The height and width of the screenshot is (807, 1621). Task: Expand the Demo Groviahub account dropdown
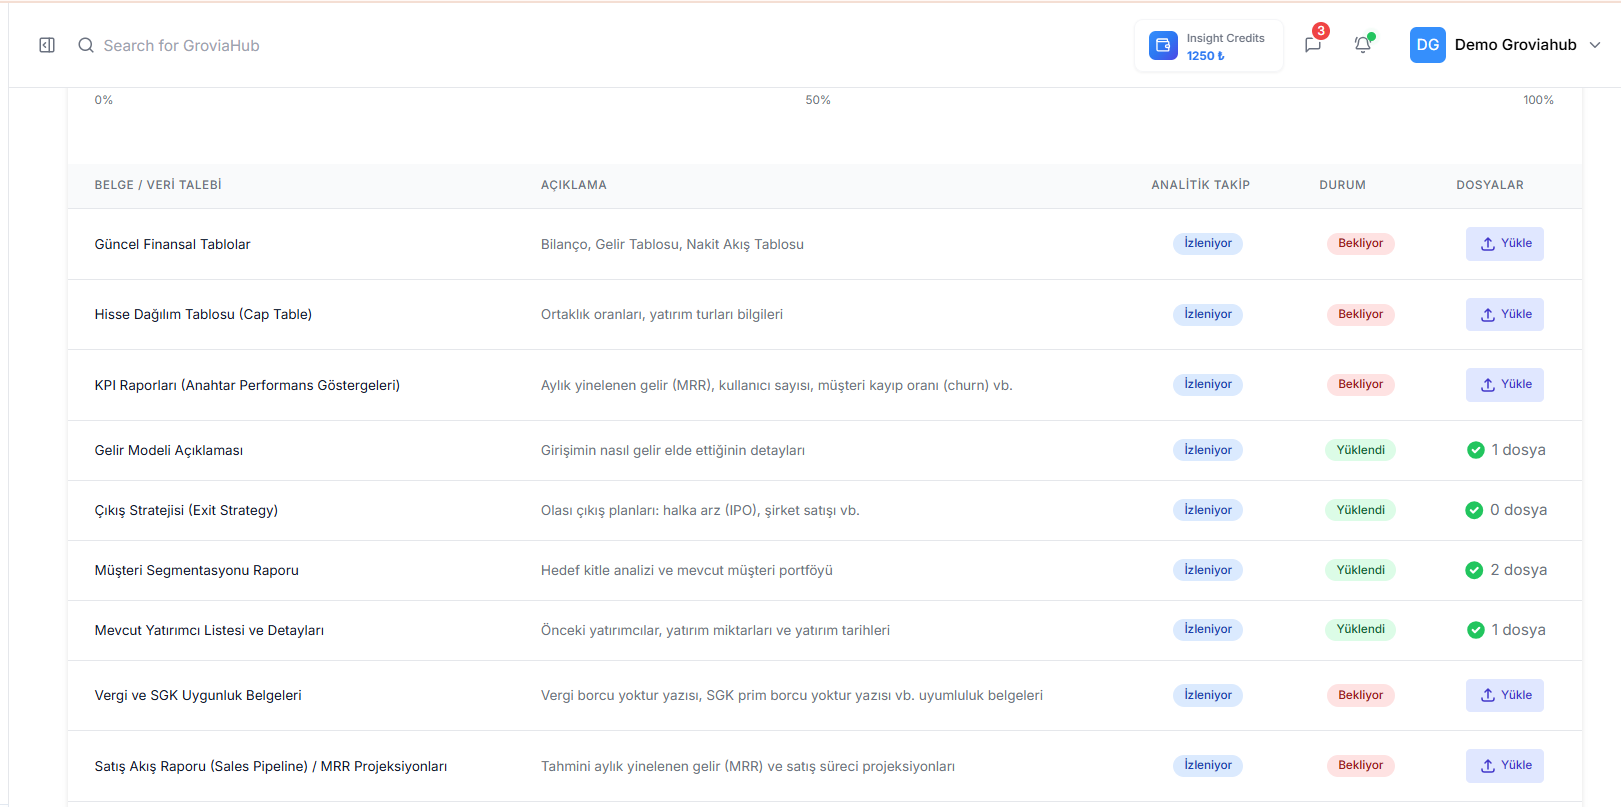click(1595, 45)
